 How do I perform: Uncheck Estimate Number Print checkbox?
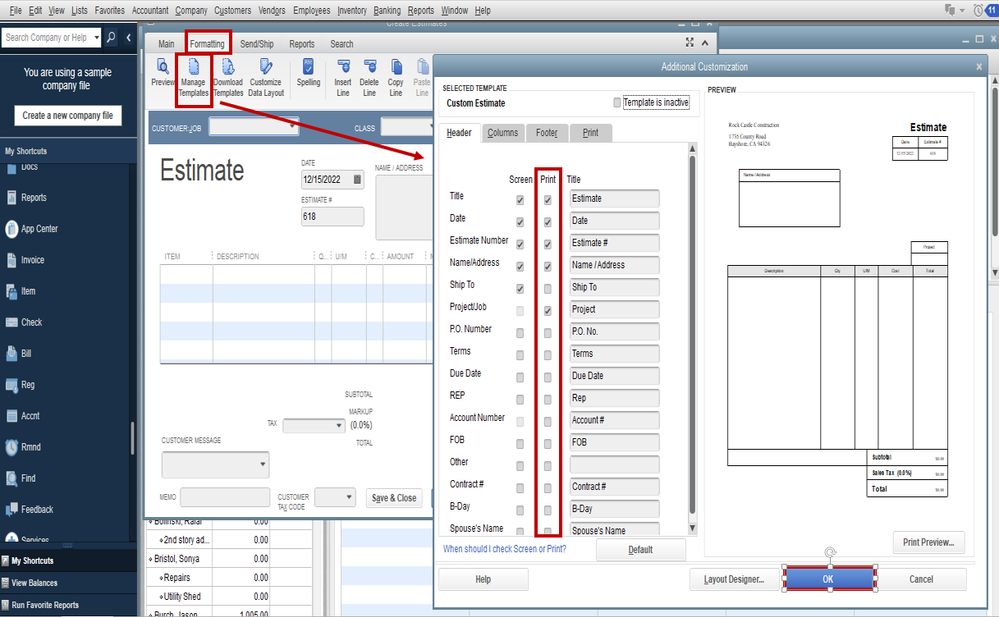tap(547, 245)
